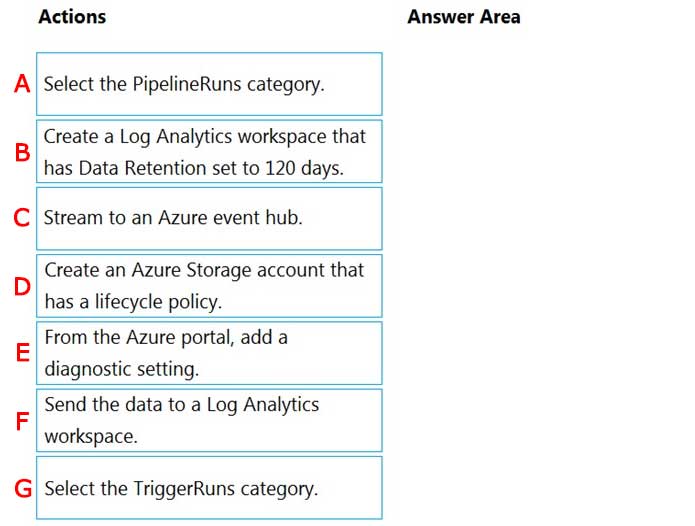Screen dimensions: 695x526
Task: Click the red letter D label
Action: 22,287
